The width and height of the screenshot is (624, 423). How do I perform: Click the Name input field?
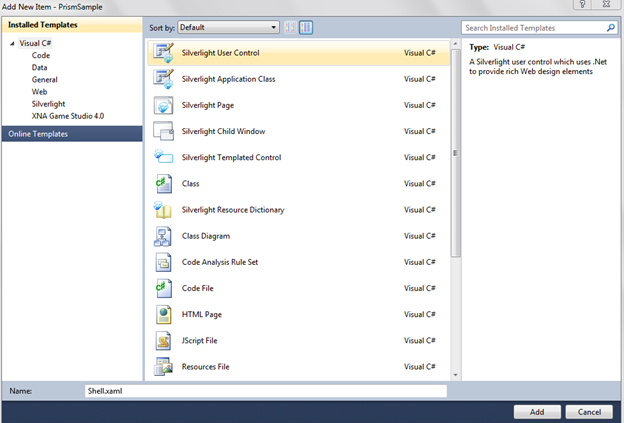coord(266,391)
